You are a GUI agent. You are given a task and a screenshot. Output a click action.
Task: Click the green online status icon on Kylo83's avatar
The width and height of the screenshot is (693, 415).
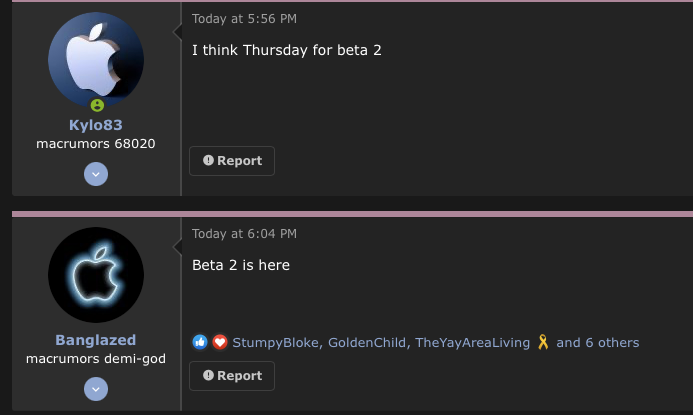coord(96,105)
